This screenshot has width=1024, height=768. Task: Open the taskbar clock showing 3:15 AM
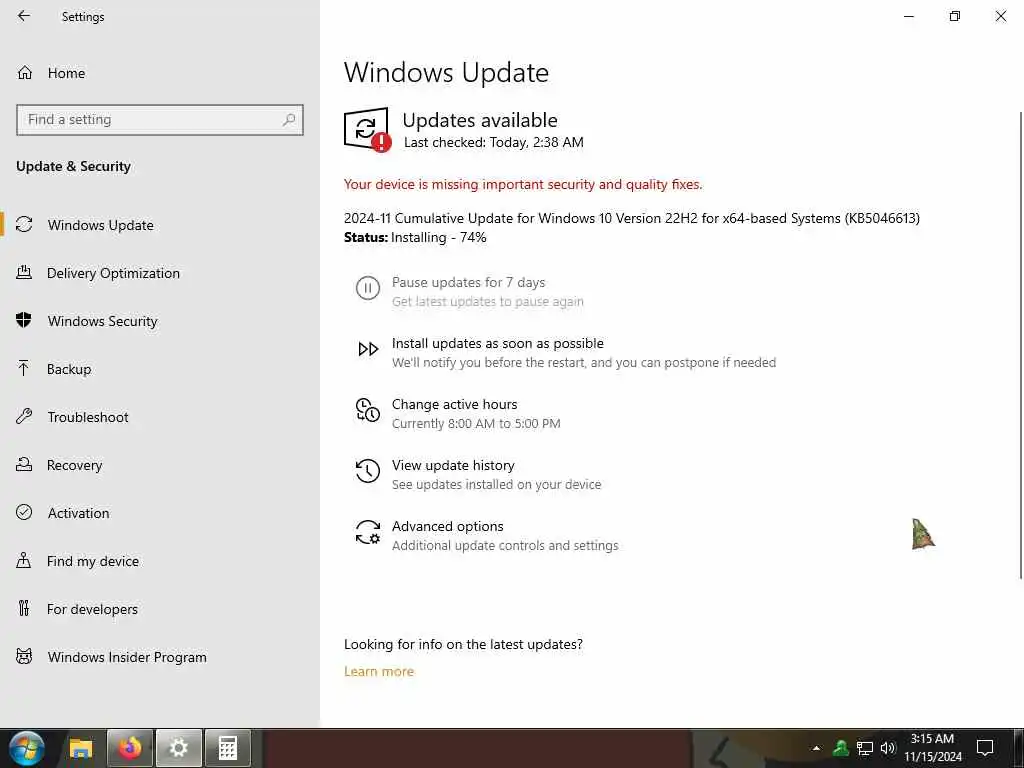tap(933, 748)
